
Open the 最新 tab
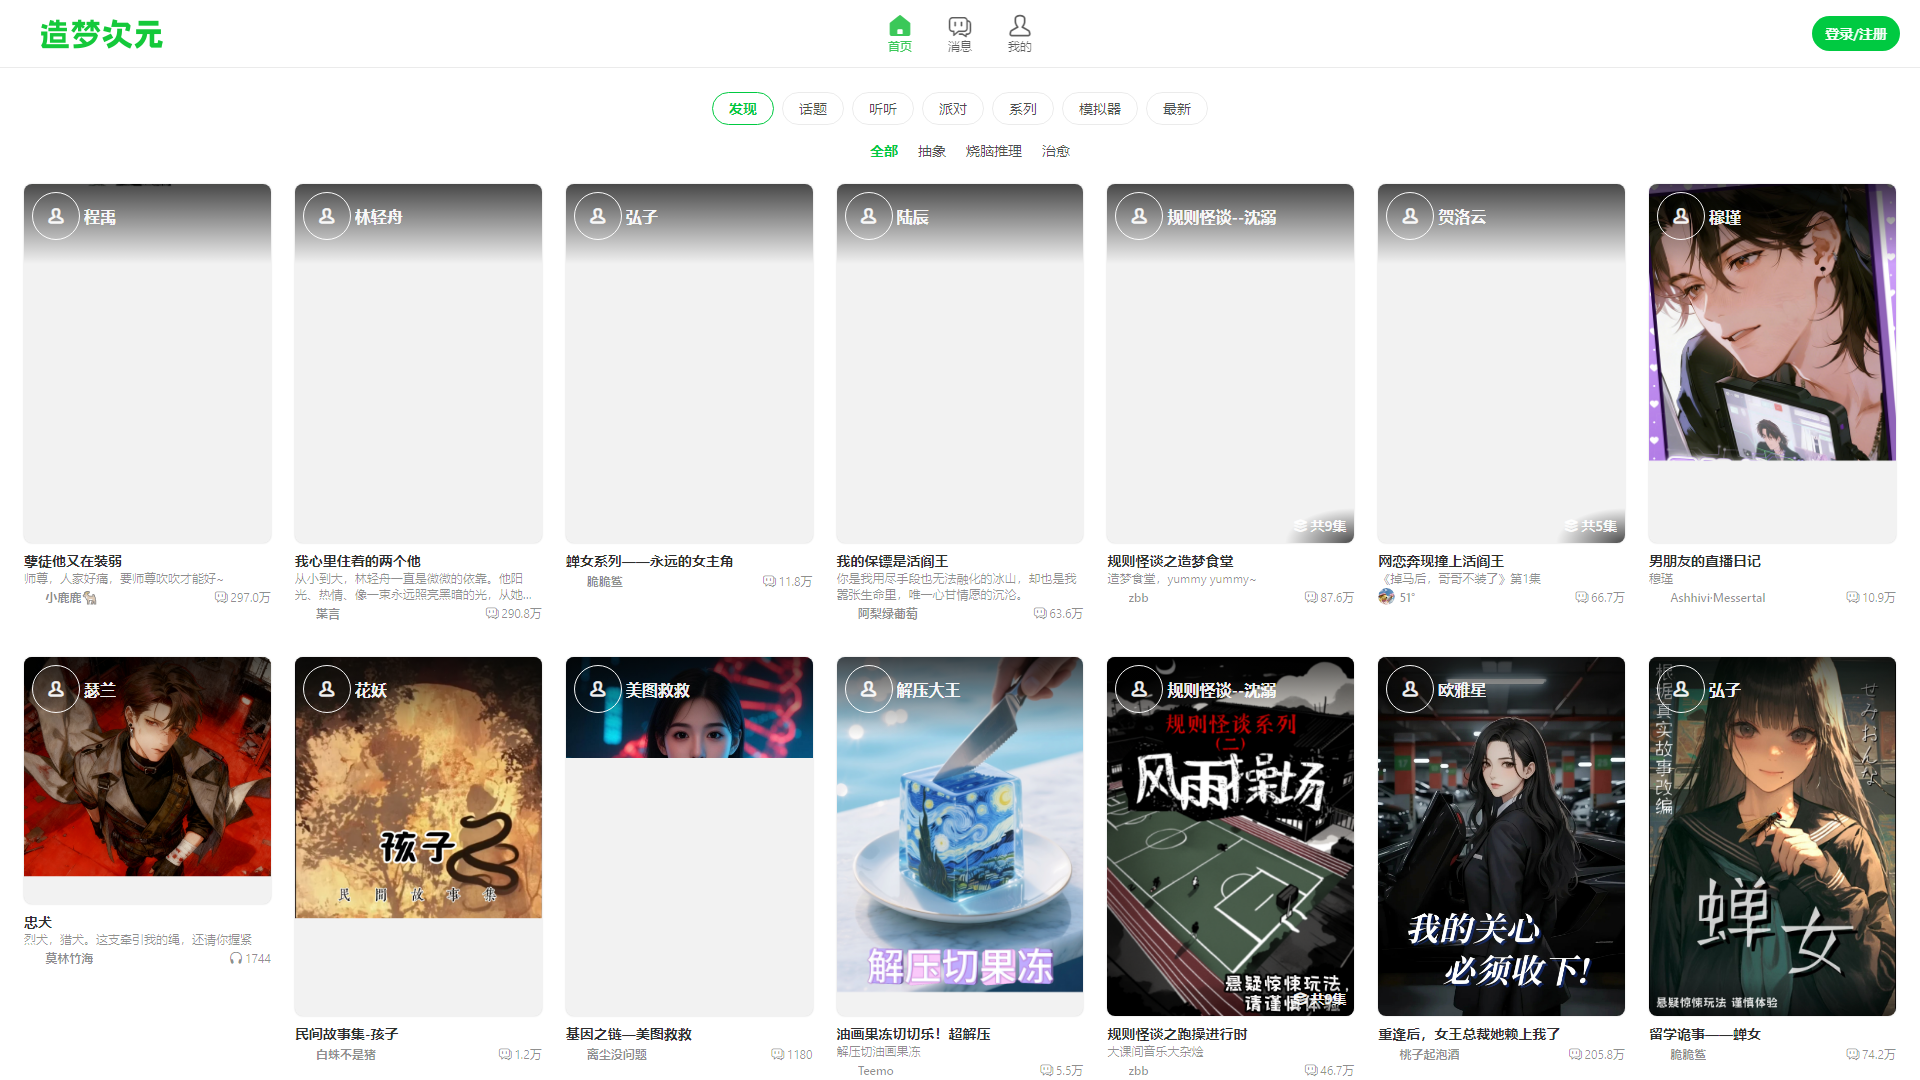(1176, 109)
